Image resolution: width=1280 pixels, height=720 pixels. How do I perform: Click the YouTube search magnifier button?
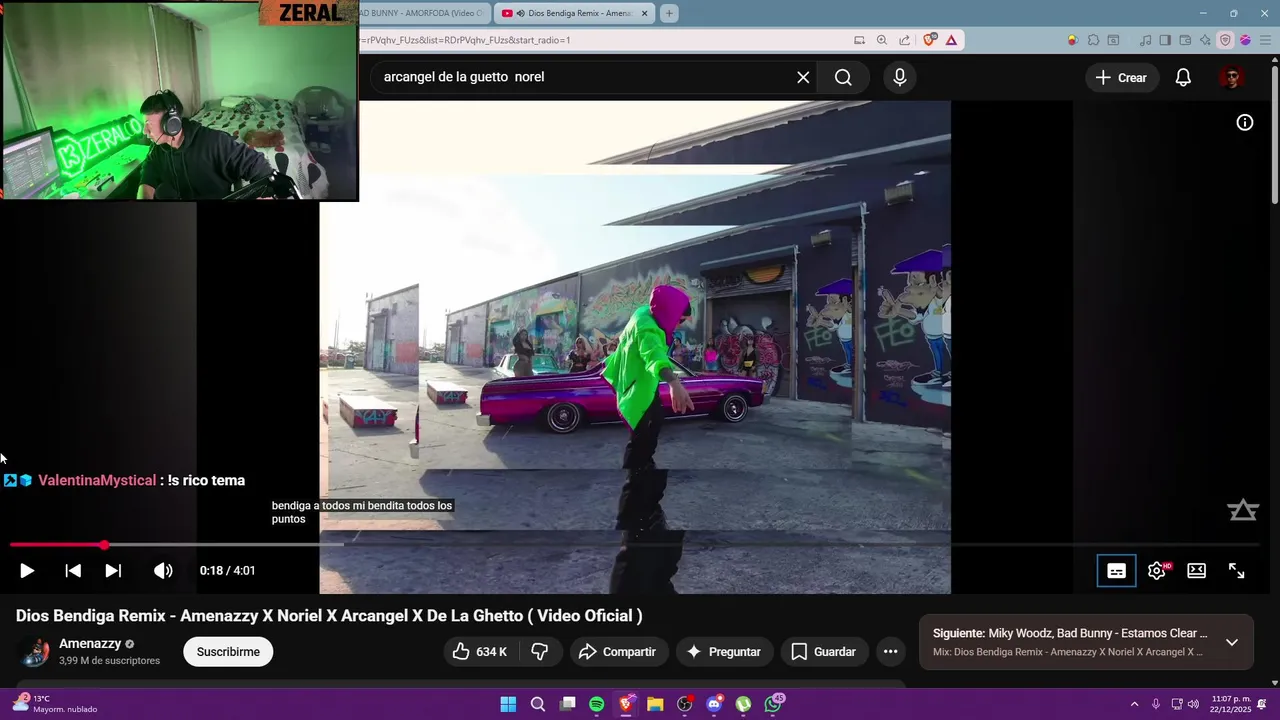point(843,77)
